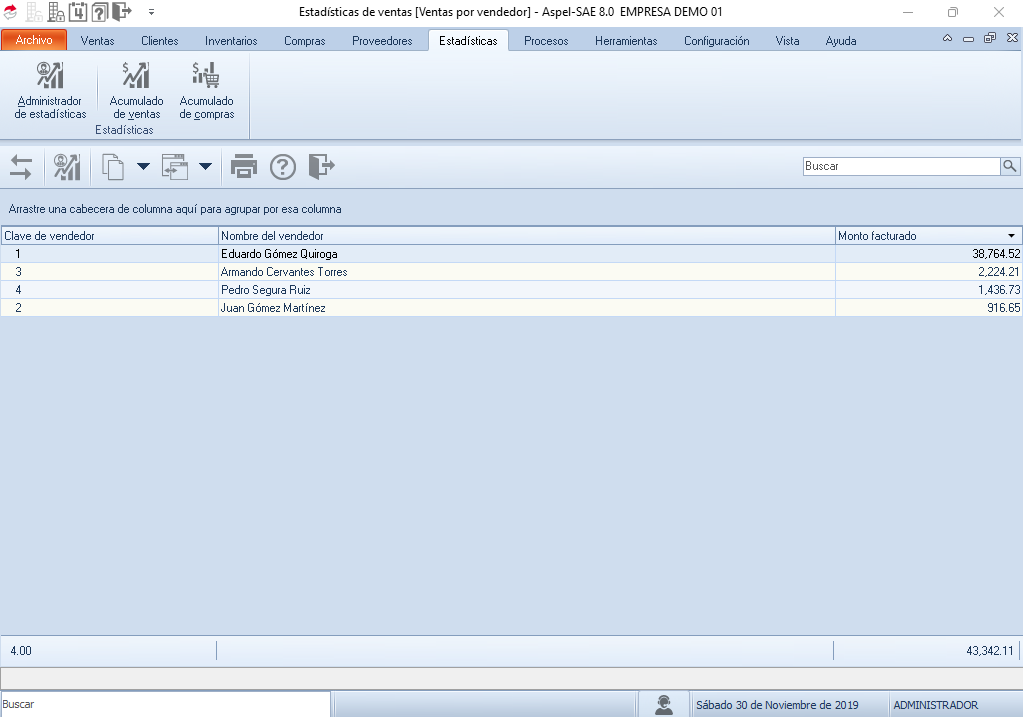Open the Archivo menu button

[x=34, y=41]
